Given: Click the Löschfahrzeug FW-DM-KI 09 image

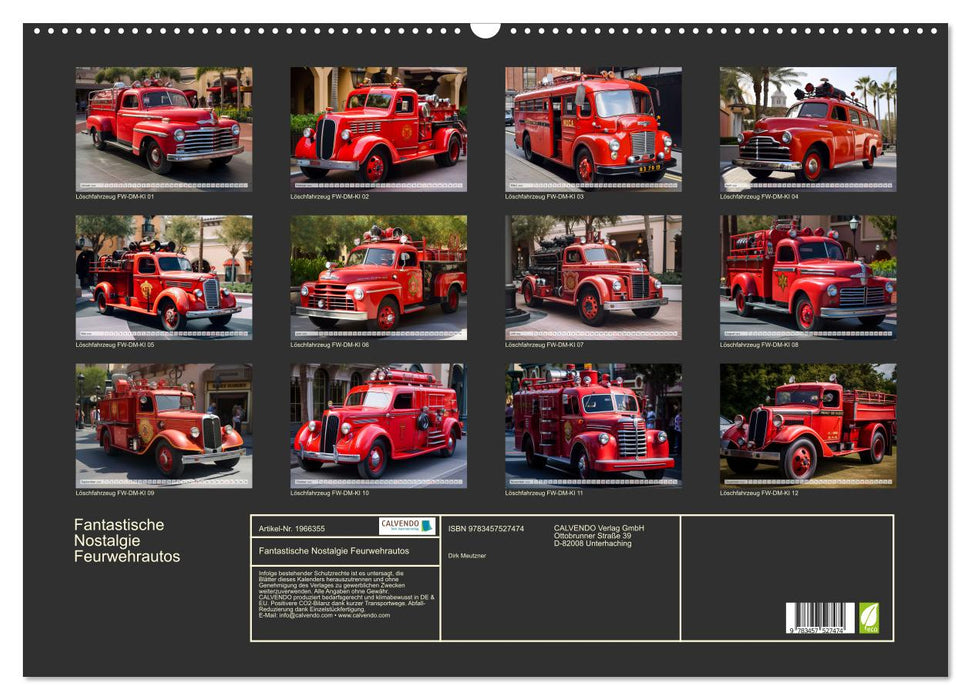Looking at the screenshot, I should pyautogui.click(x=164, y=425).
